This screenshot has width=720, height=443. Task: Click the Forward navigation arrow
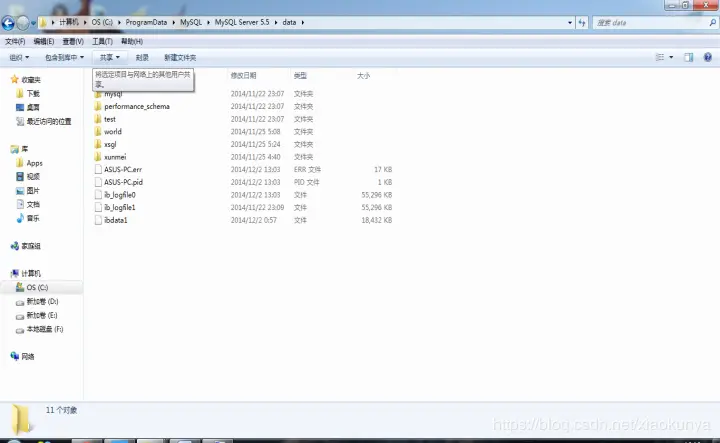pos(22,22)
